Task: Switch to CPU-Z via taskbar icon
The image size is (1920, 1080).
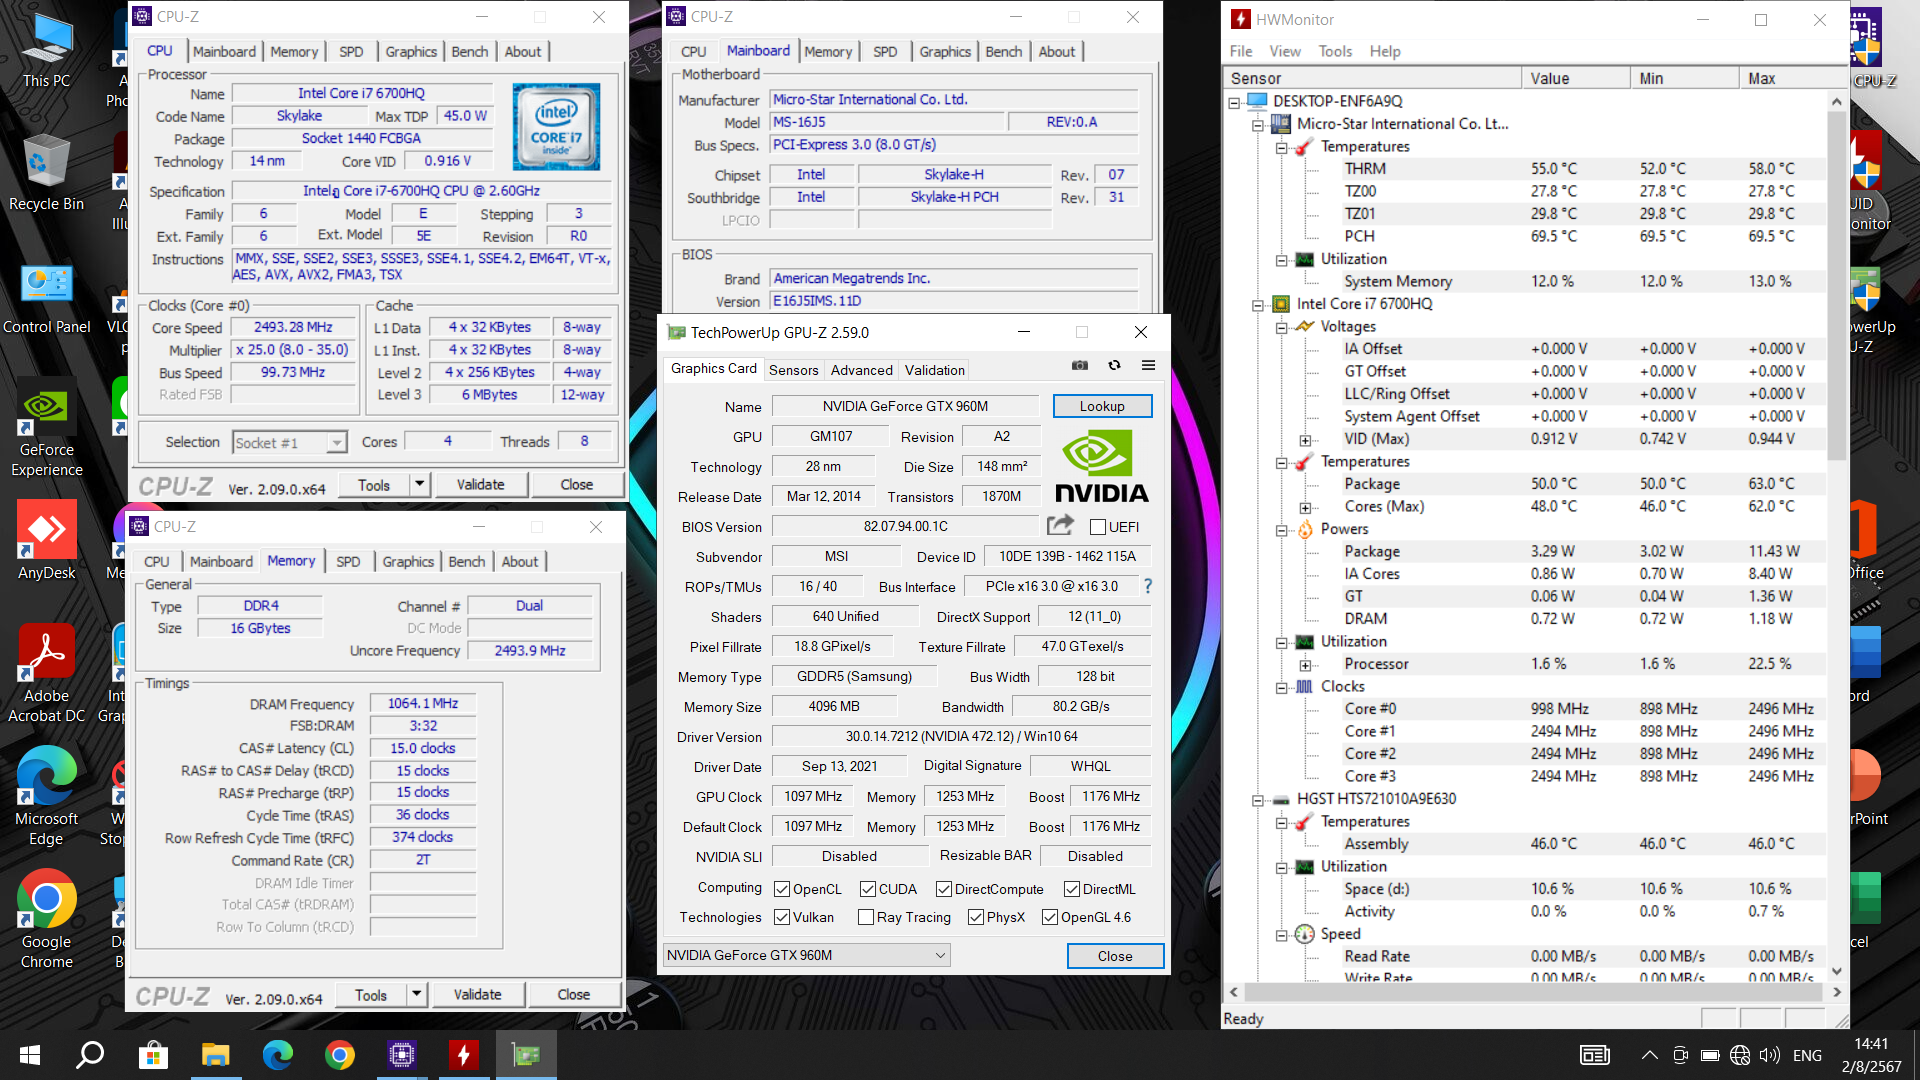Action: [x=401, y=1055]
